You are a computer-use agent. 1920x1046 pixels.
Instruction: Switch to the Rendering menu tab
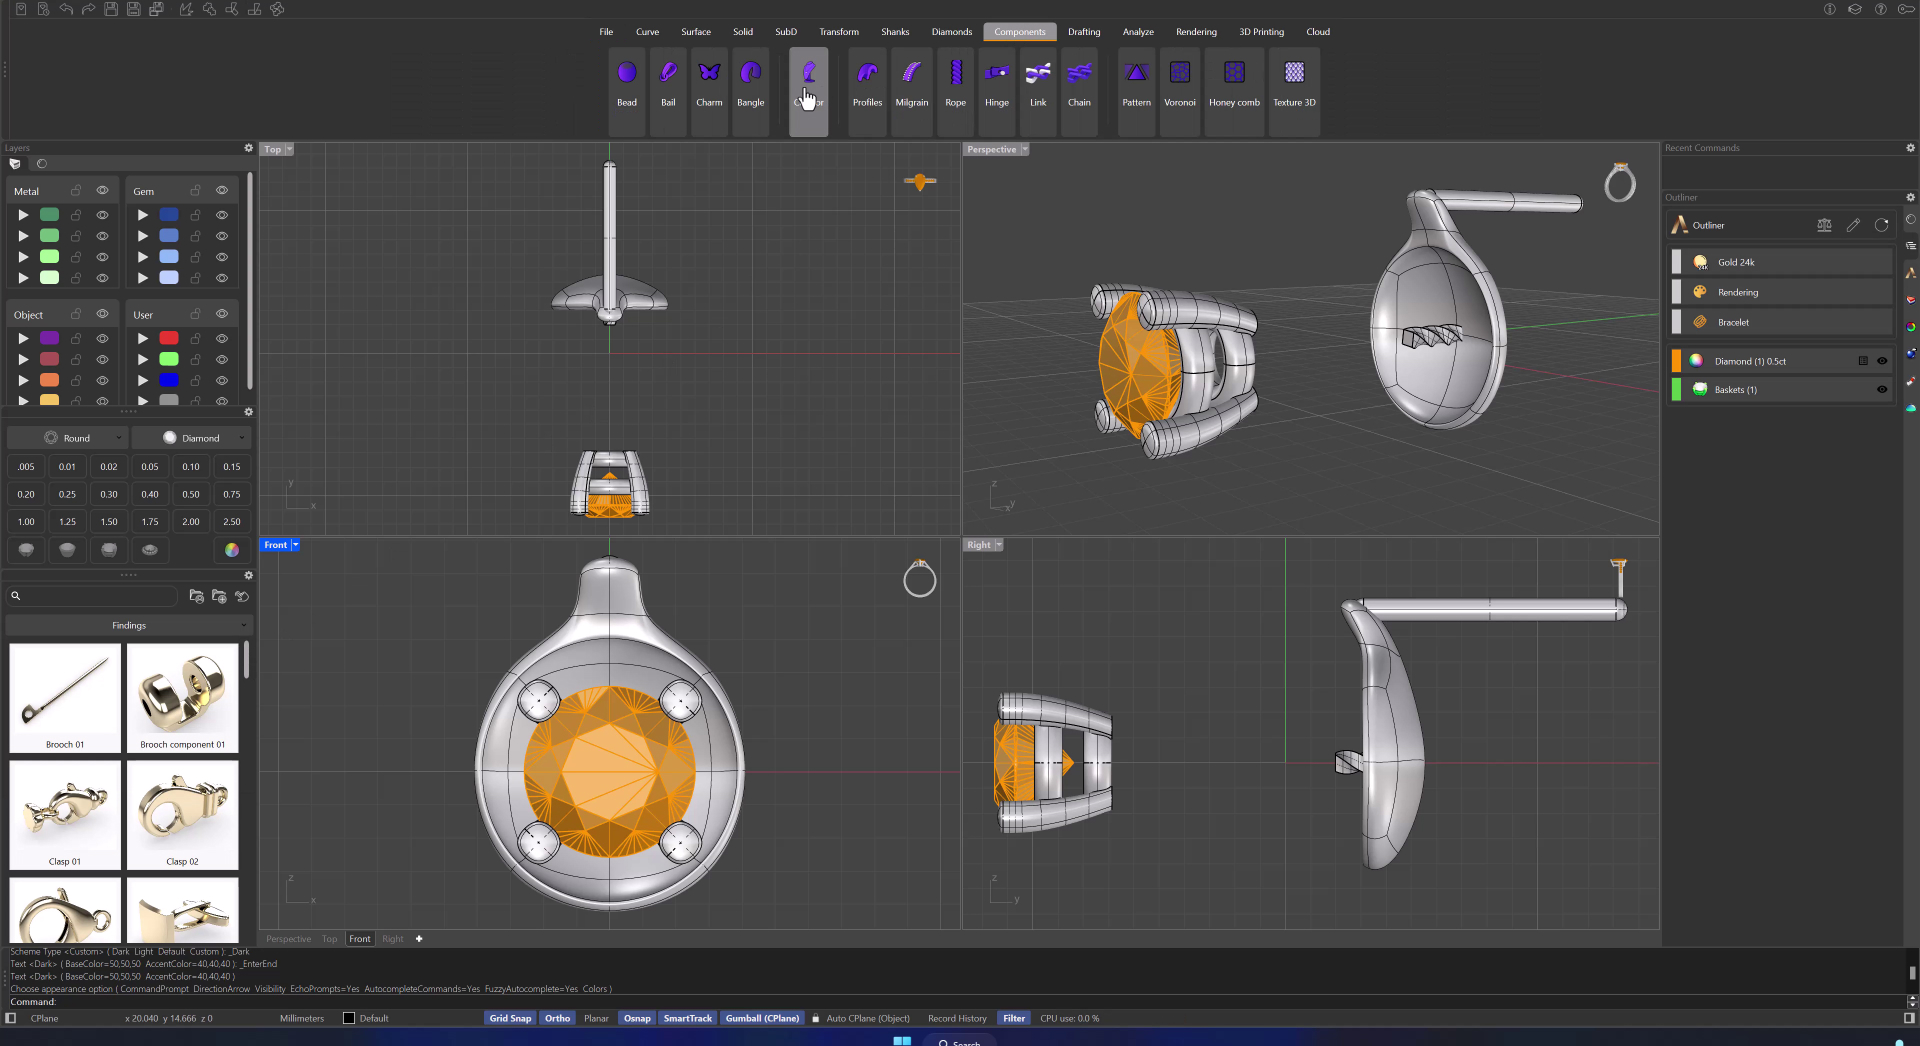pyautogui.click(x=1196, y=32)
